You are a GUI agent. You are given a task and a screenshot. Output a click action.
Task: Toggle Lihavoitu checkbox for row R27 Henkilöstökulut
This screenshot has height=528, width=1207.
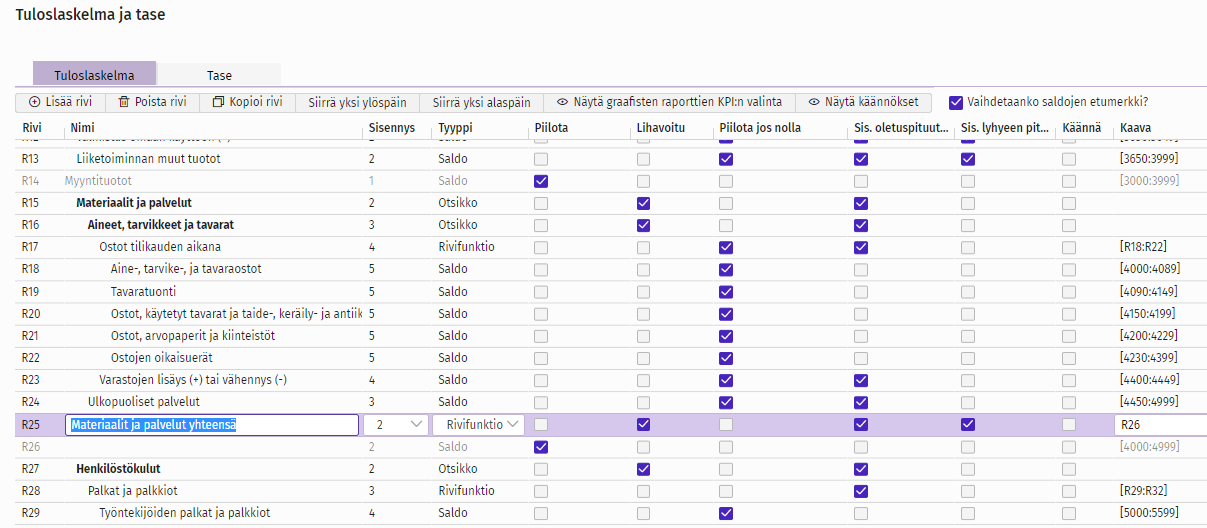643,469
